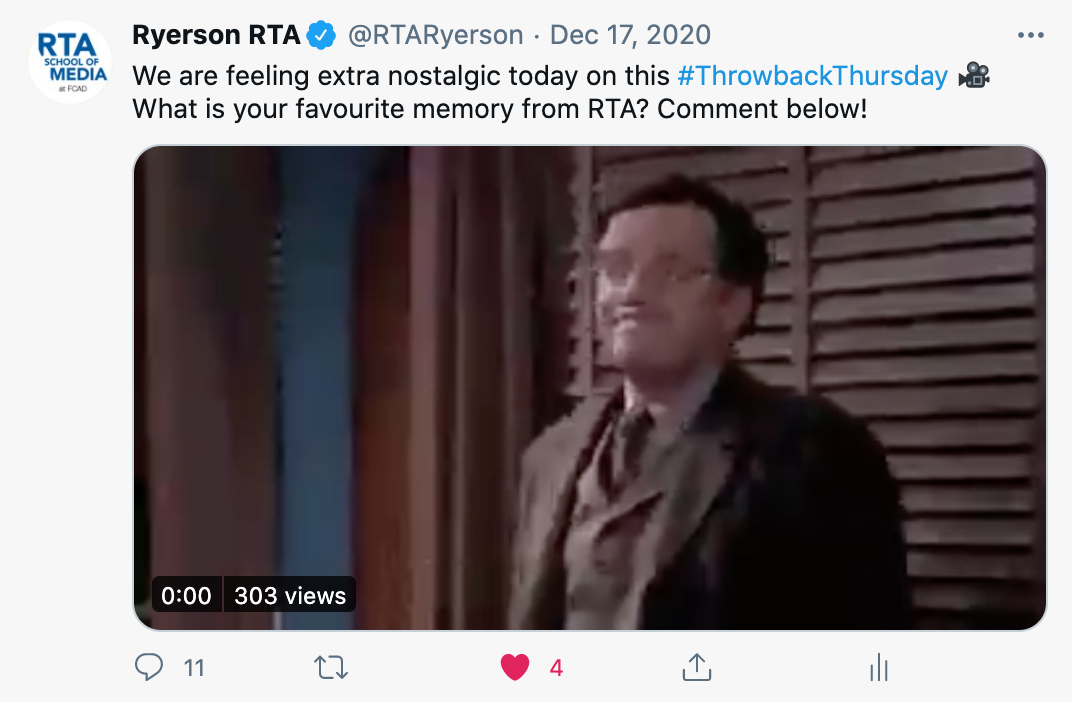Click the tweet text about favourite memory
1072x702 pixels.
coord(500,109)
